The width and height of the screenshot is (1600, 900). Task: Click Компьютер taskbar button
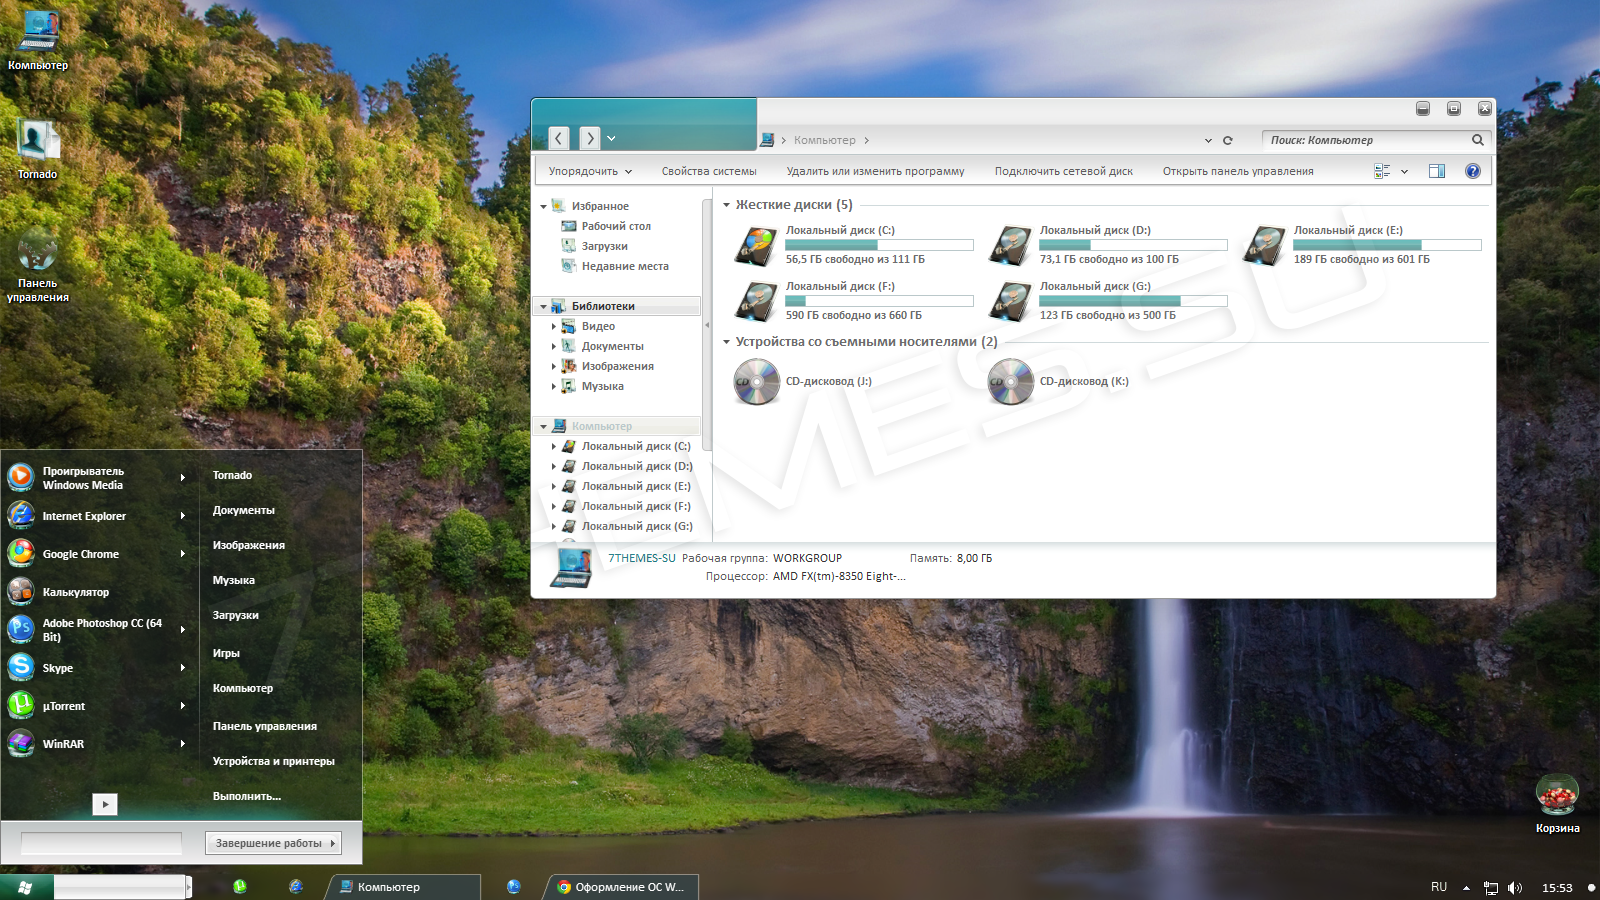[x=403, y=887]
